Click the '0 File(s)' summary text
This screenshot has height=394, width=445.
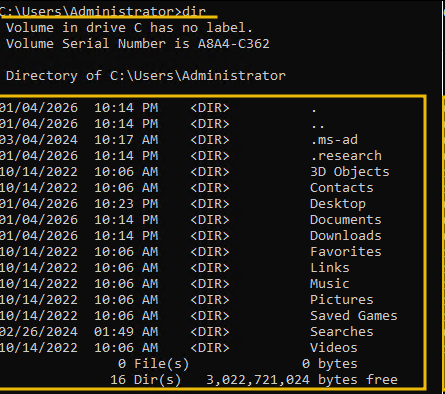click(x=154, y=364)
